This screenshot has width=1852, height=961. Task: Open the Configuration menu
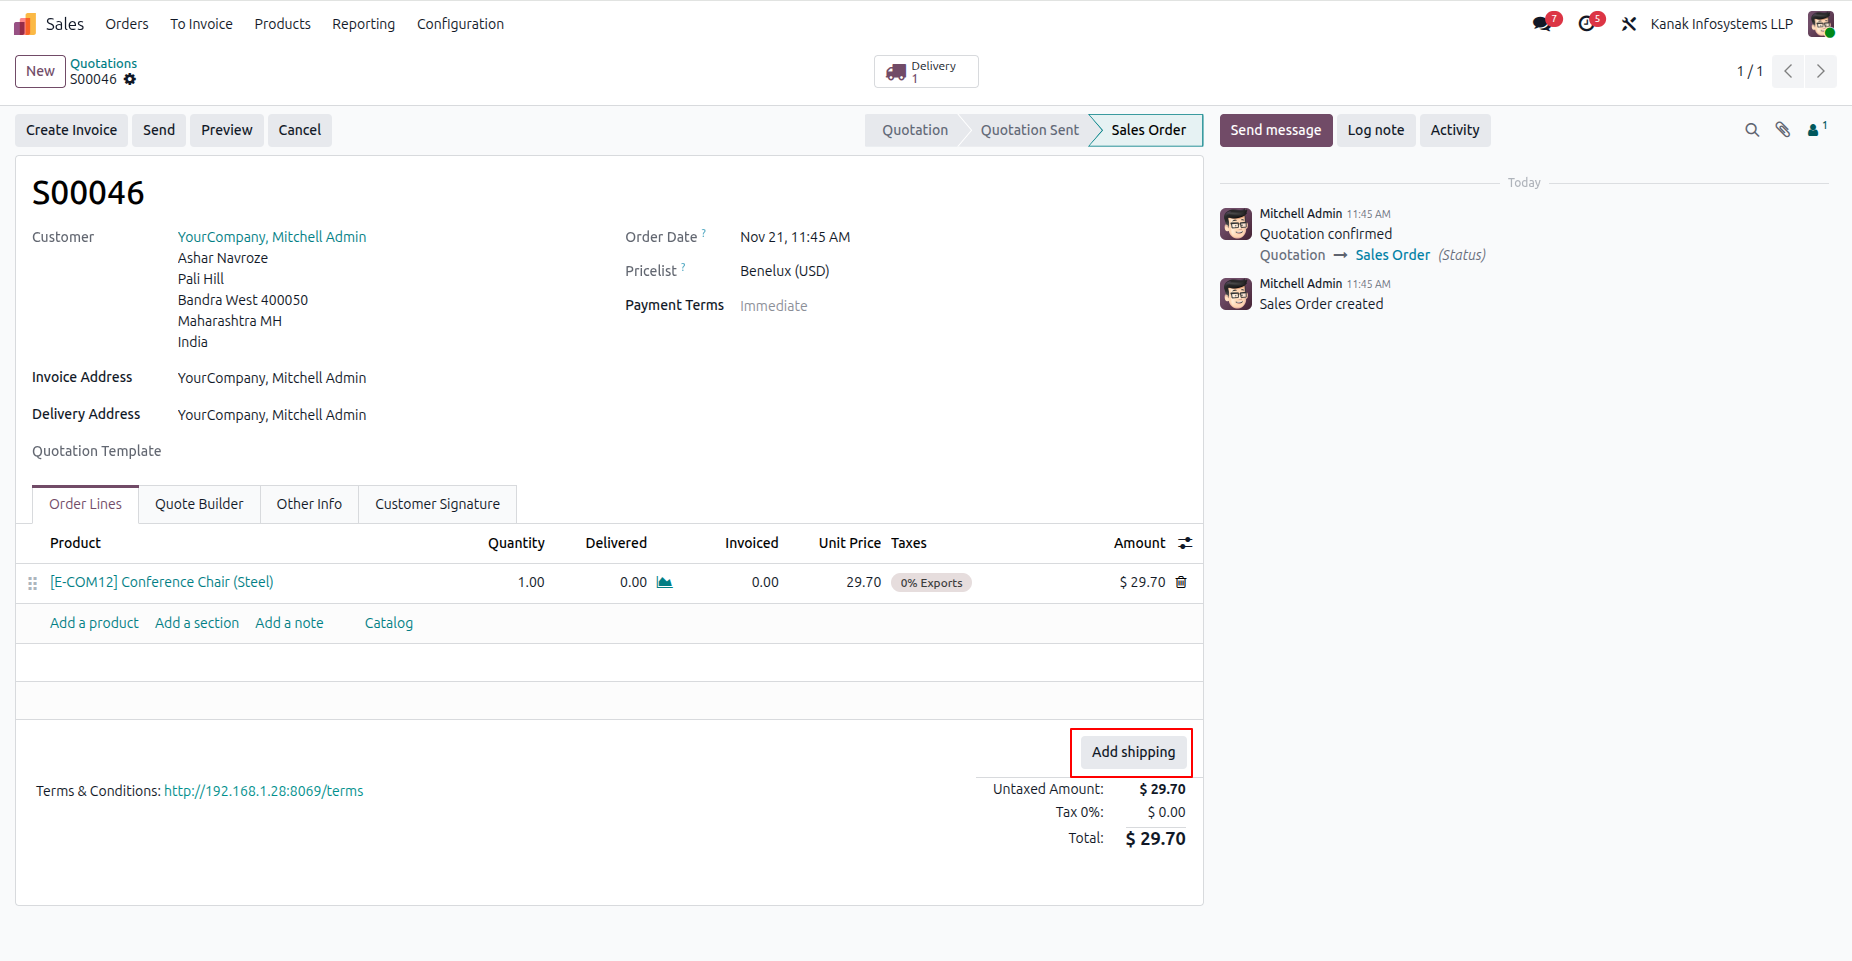[x=460, y=23]
